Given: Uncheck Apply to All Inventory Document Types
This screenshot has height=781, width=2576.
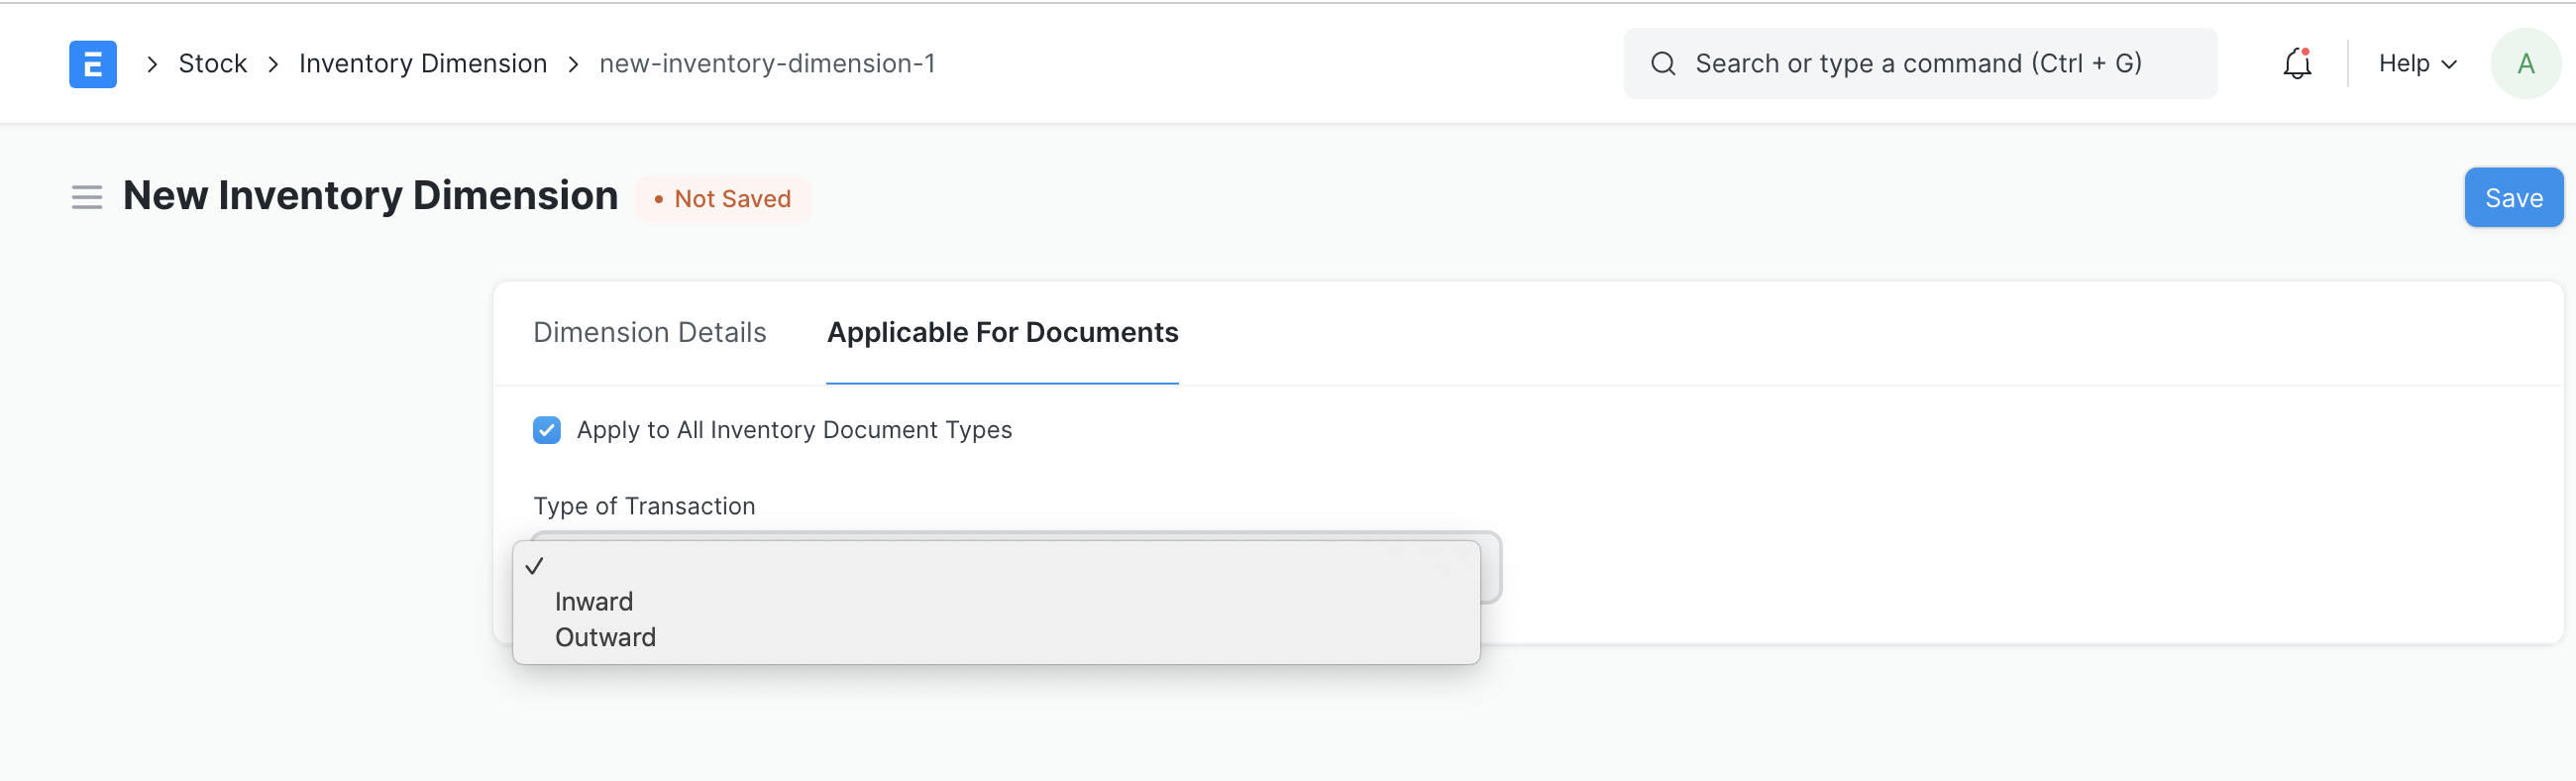Looking at the screenshot, I should tap(547, 430).
